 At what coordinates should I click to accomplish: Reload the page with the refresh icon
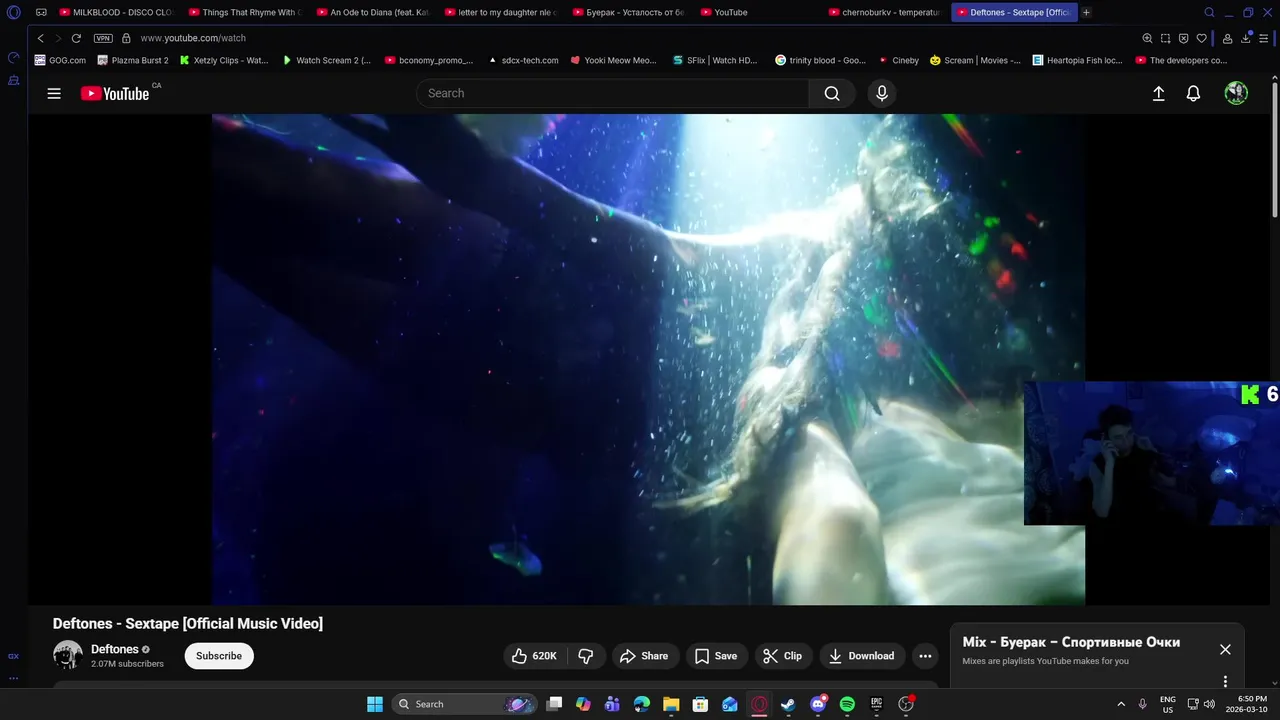(x=76, y=38)
